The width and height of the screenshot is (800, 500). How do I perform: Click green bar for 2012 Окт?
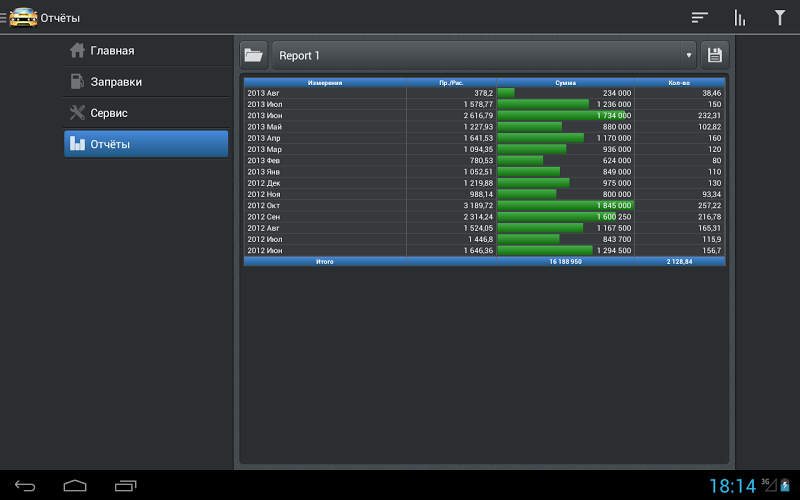click(x=565, y=206)
